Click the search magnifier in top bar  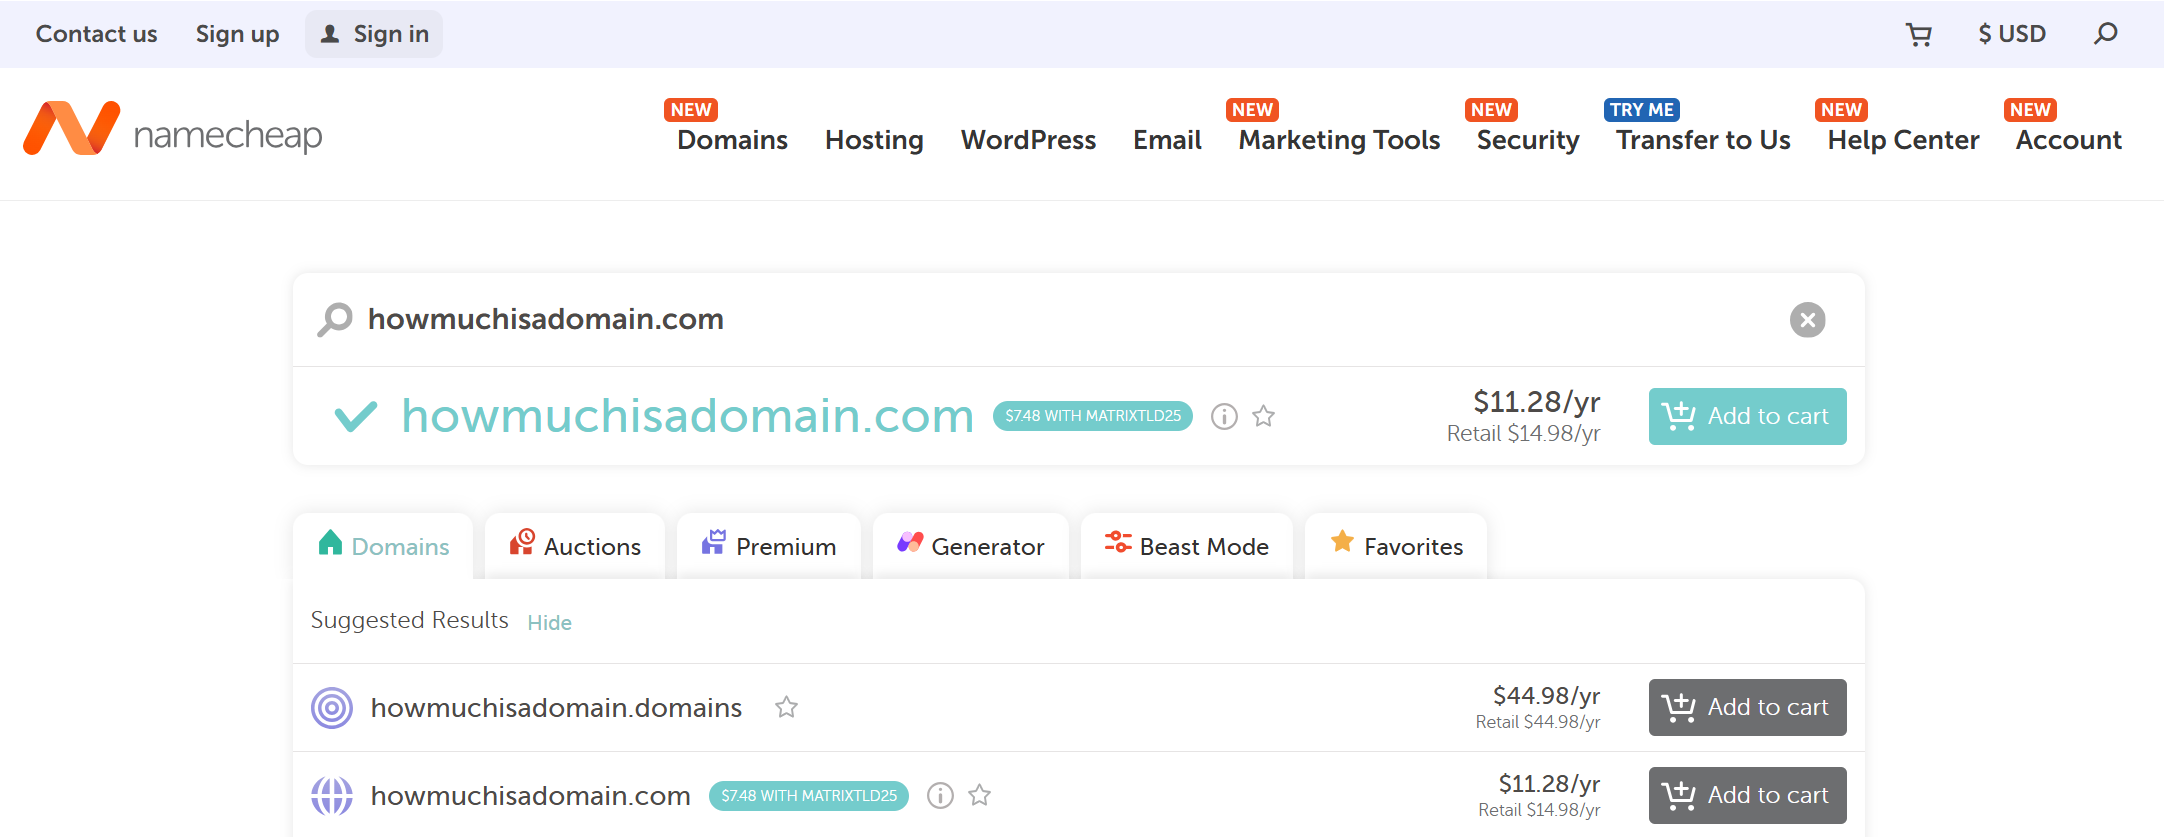[2105, 34]
